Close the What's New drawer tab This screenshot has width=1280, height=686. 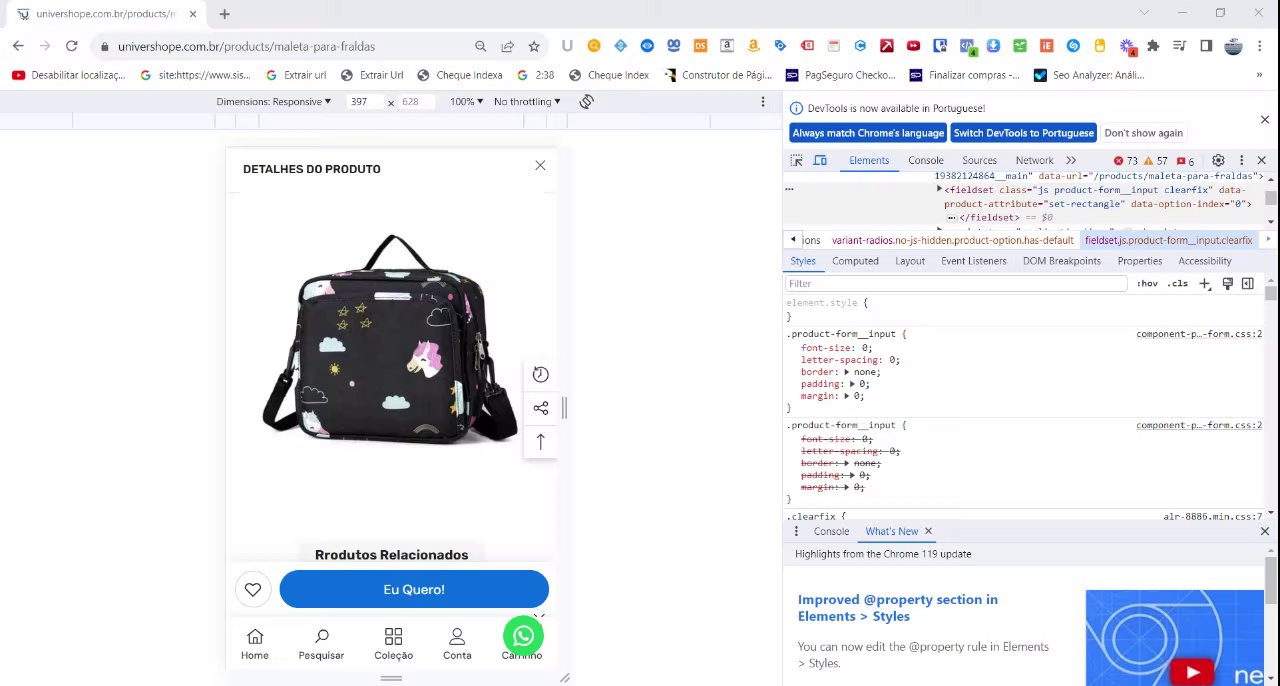click(928, 531)
